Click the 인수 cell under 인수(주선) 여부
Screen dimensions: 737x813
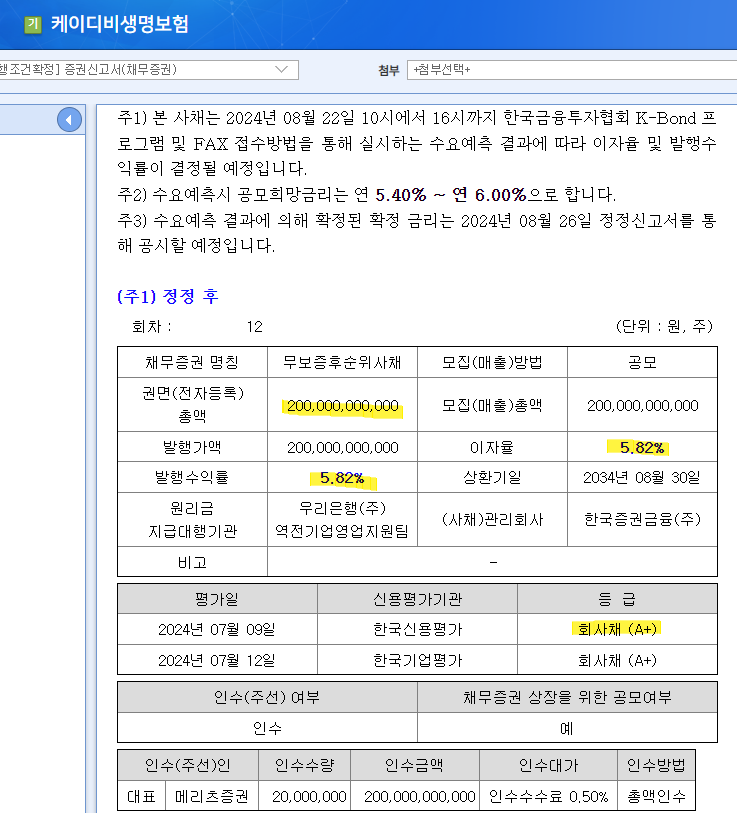tap(267, 728)
